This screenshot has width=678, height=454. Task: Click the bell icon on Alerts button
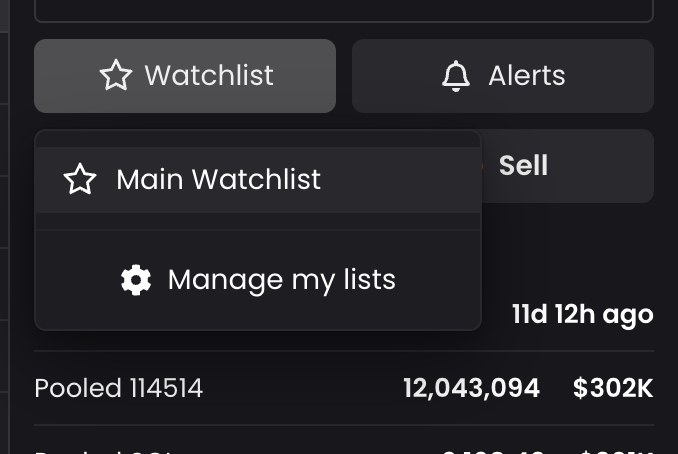[x=456, y=76]
